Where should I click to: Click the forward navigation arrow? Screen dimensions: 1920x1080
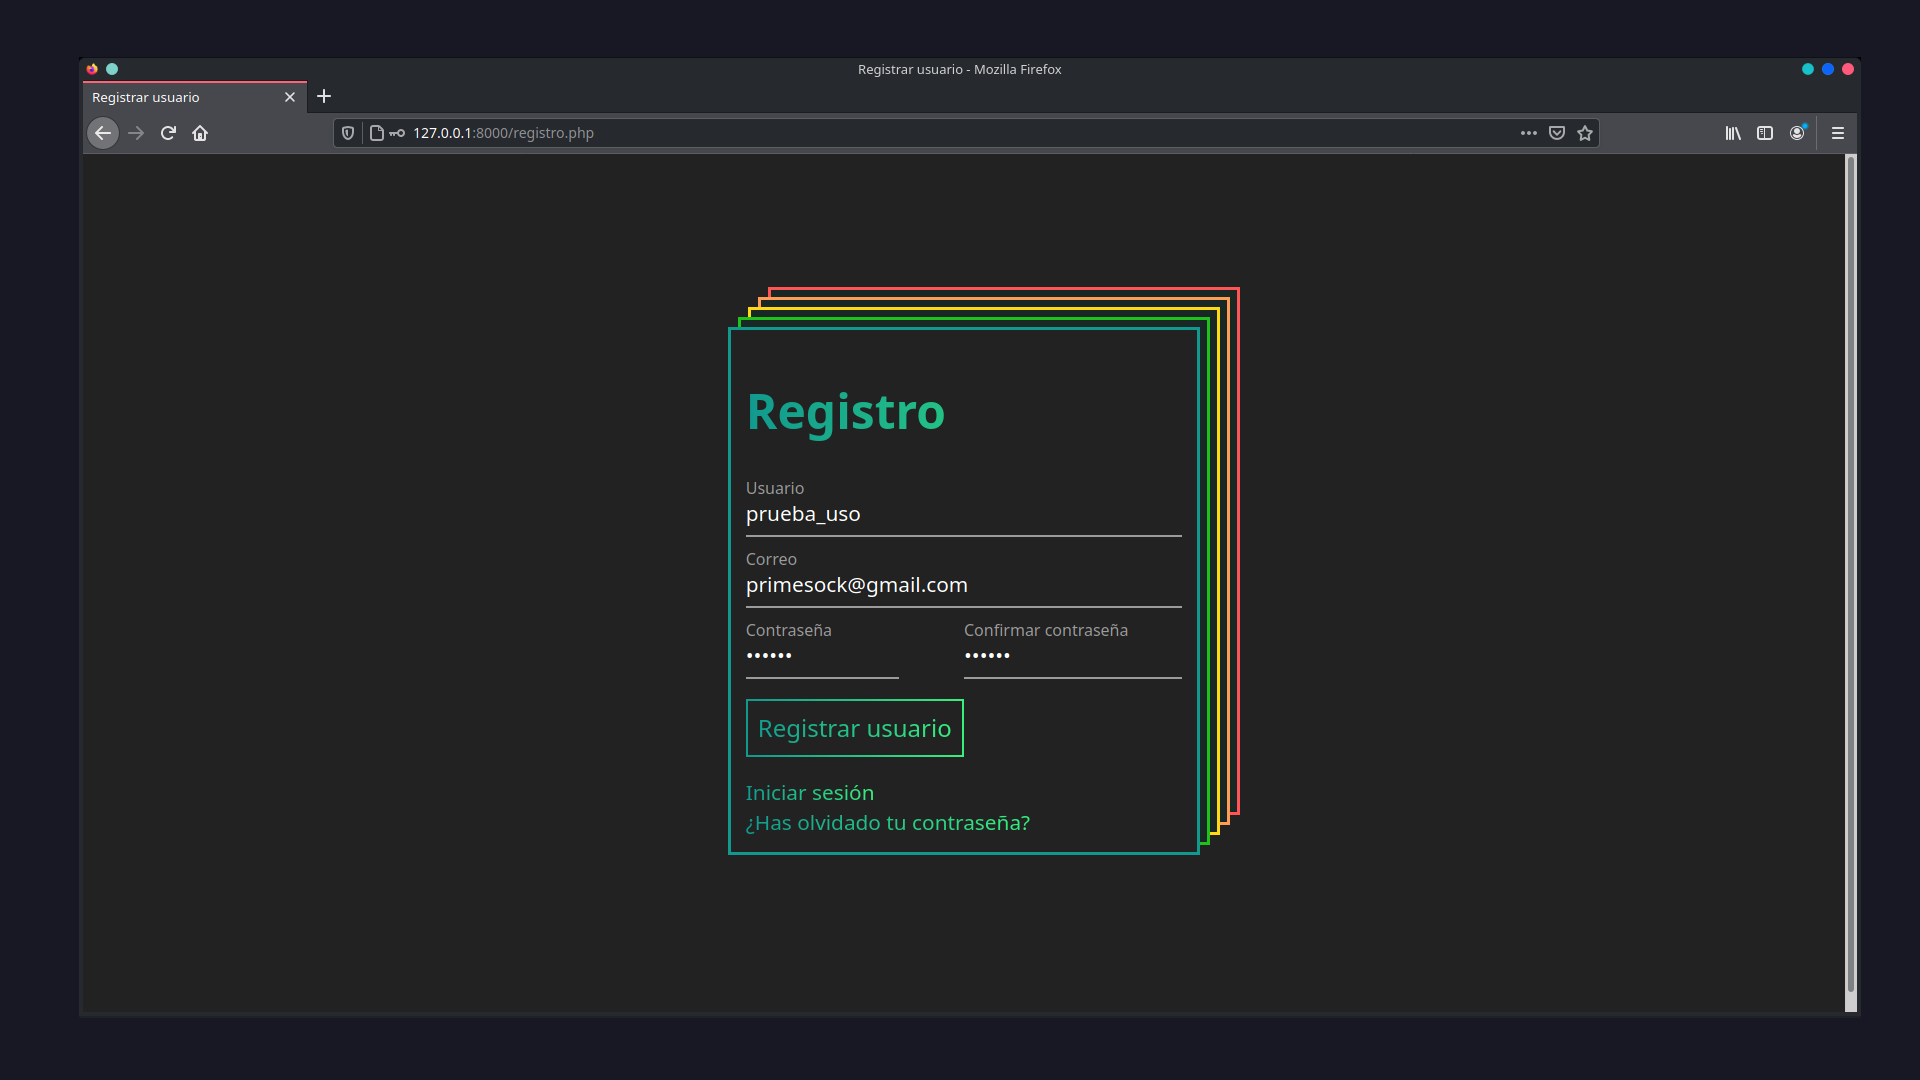(136, 132)
